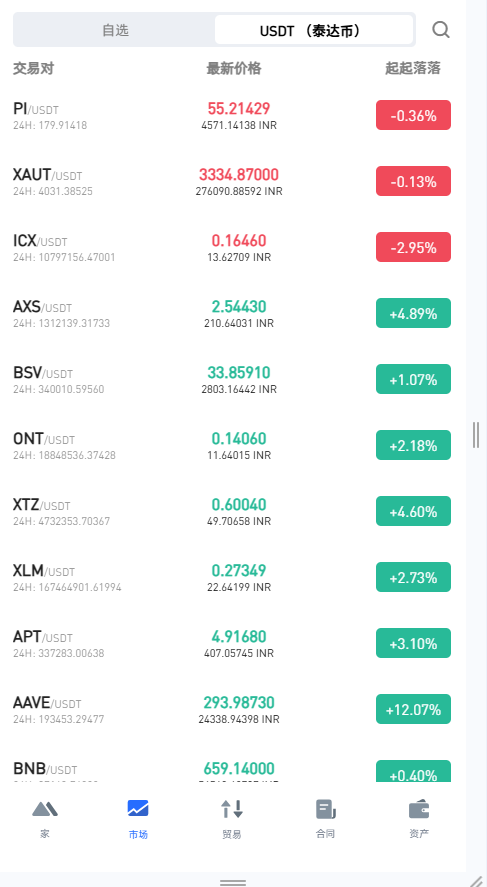Click the -2.95% badge for ICX
The image size is (487, 887).
click(413, 247)
